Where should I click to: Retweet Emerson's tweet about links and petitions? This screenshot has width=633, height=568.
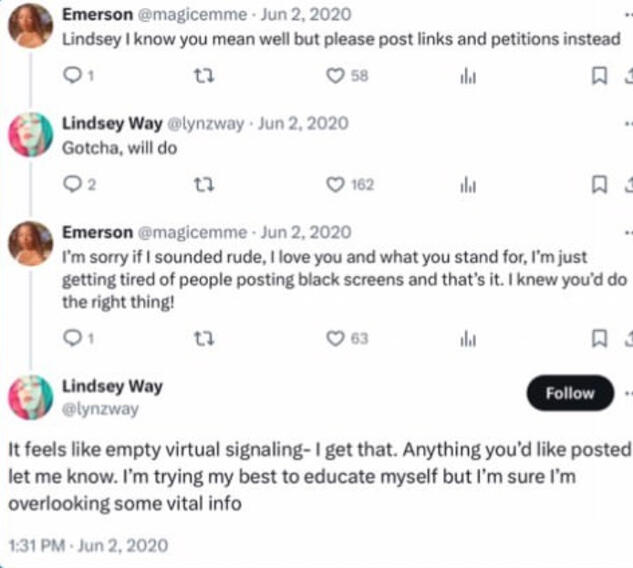pyautogui.click(x=200, y=76)
